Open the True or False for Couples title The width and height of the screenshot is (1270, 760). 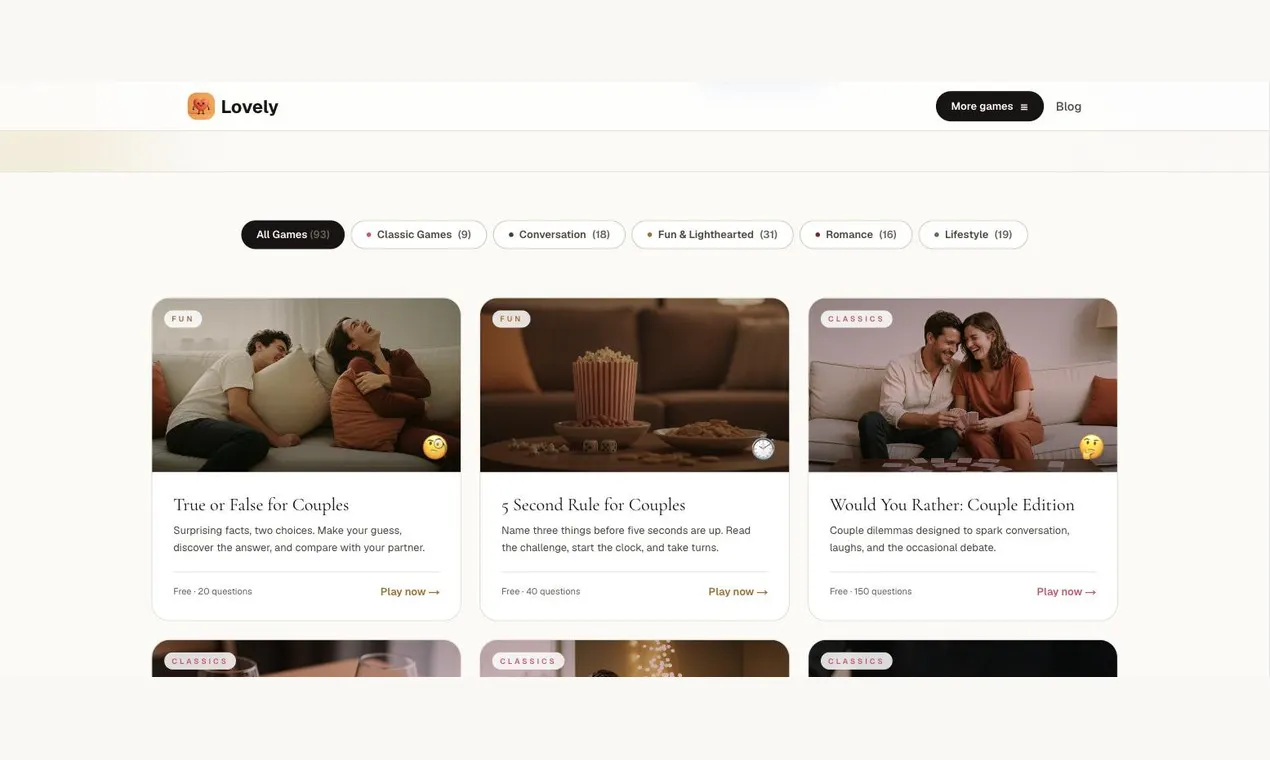coord(261,505)
